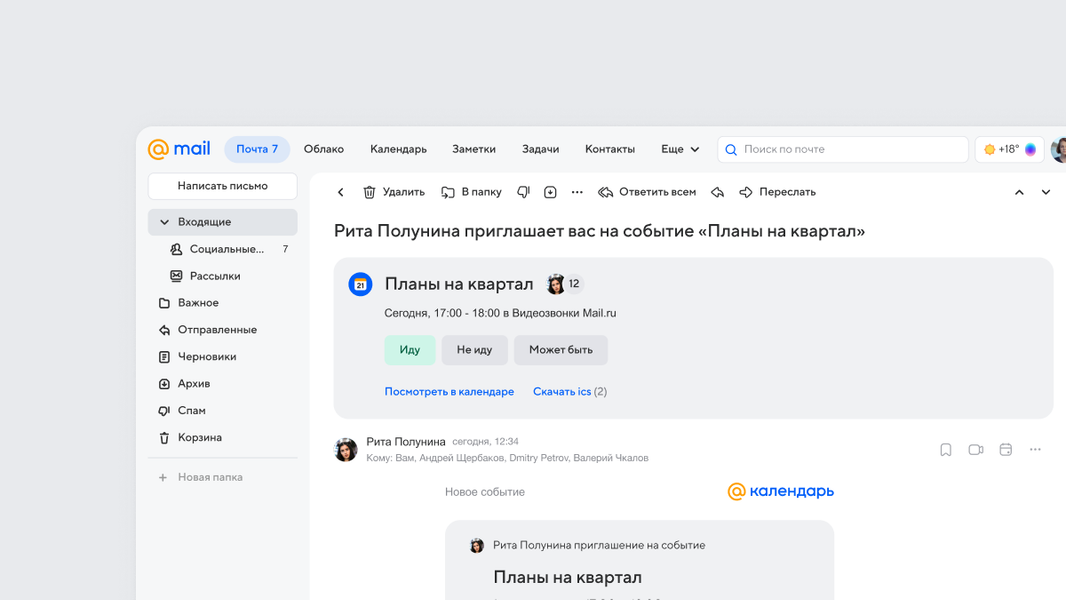The image size is (1066, 600).
Task: Go back with the left arrow
Action: [x=341, y=192]
